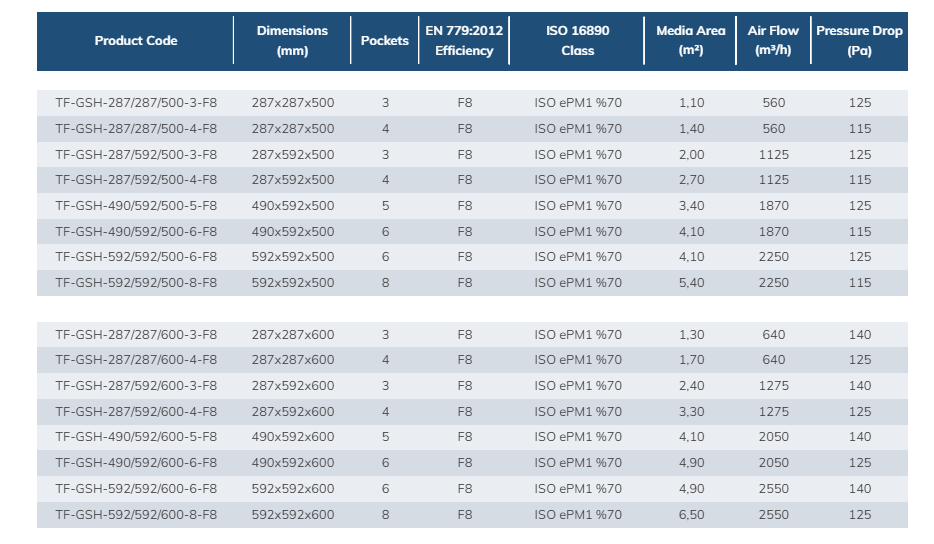Click the media area value 6,50

[691, 515]
